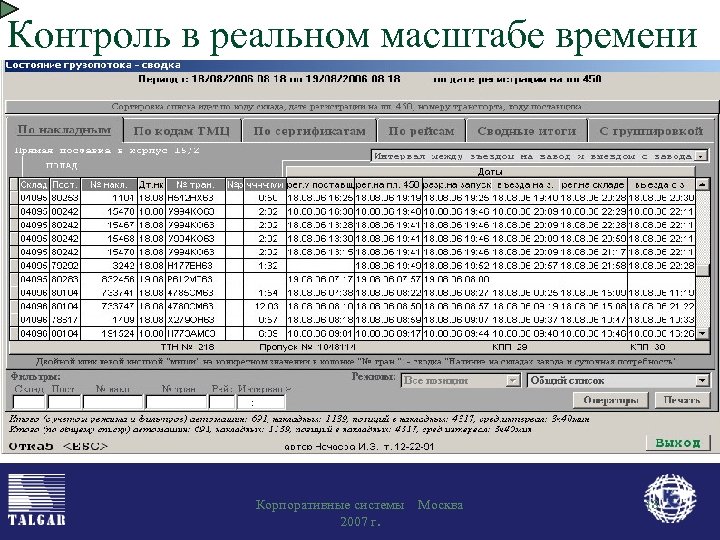This screenshot has width=720, height=540.
Task: Select invoice cell "15467"
Action: [109, 225]
